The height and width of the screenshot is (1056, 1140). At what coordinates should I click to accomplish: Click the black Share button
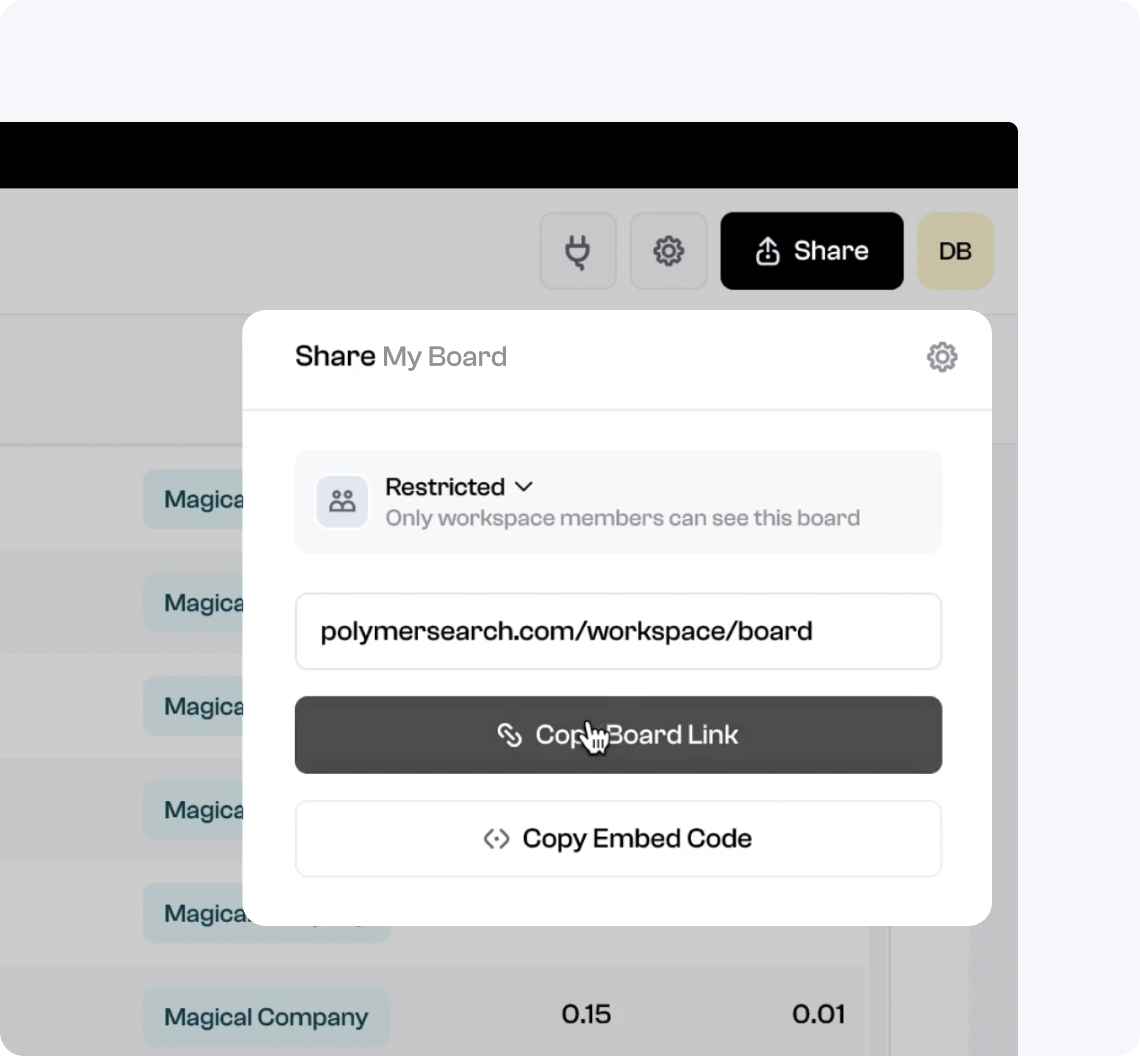point(811,251)
